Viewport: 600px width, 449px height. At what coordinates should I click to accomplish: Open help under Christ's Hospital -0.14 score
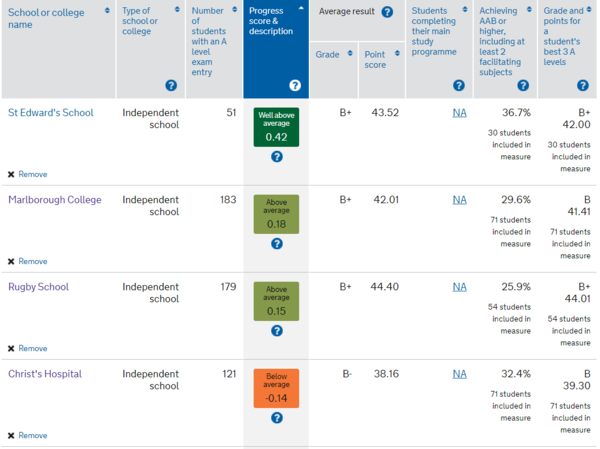(x=277, y=418)
